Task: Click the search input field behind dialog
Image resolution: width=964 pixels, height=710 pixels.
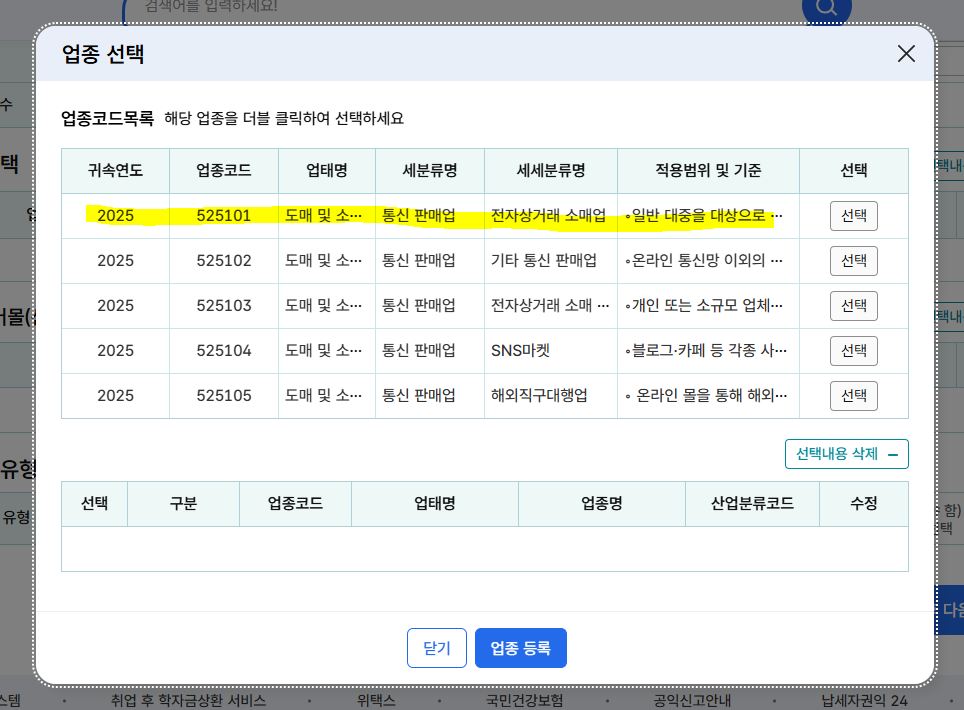Action: 461,7
